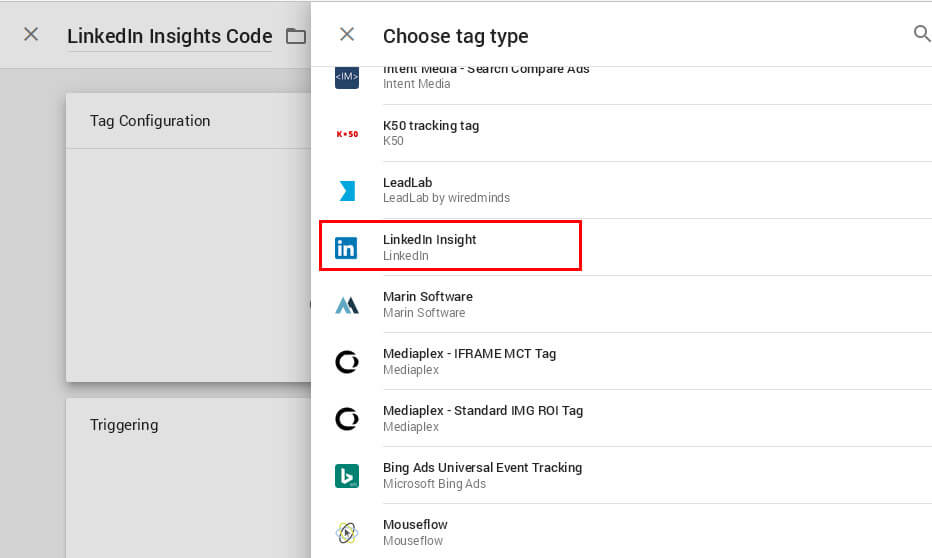
Task: Click the 'LeadLab by wiredminds' vendor text
Action: click(446, 198)
